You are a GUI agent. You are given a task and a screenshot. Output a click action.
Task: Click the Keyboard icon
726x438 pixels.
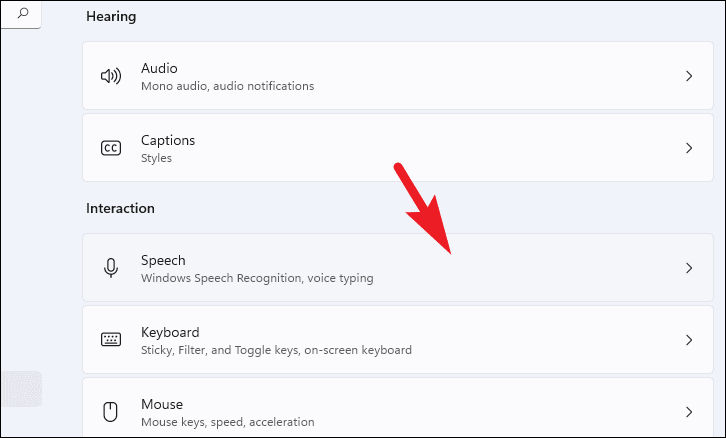click(111, 340)
